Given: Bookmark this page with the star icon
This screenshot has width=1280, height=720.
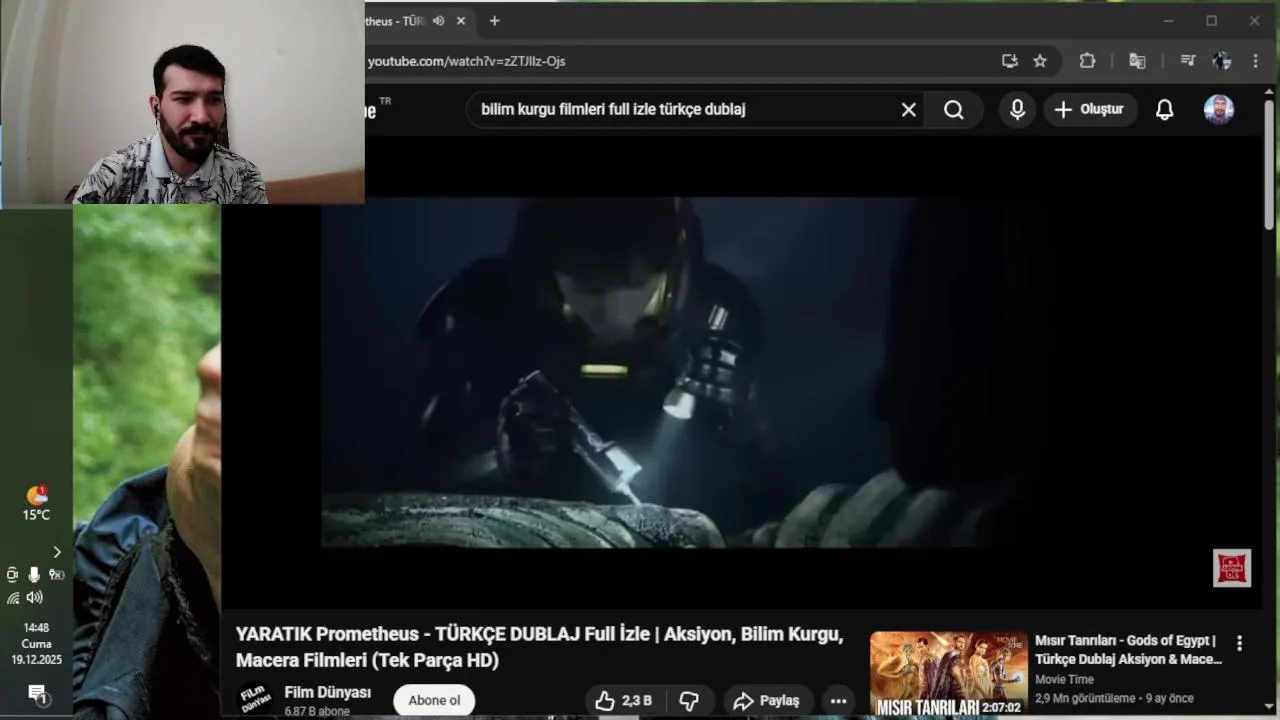Looking at the screenshot, I should pyautogui.click(x=1040, y=61).
